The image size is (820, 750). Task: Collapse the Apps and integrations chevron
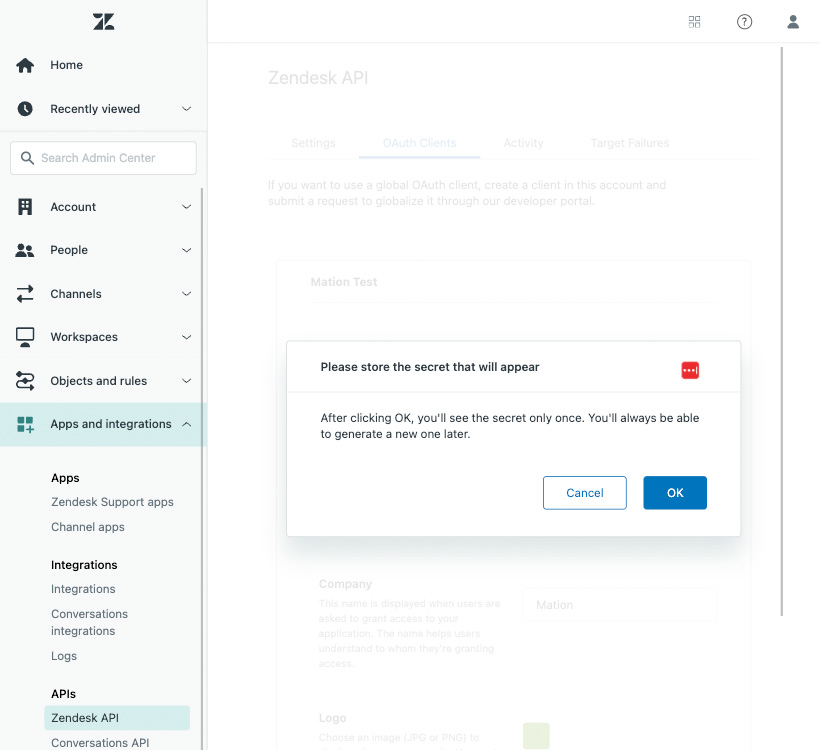(186, 424)
